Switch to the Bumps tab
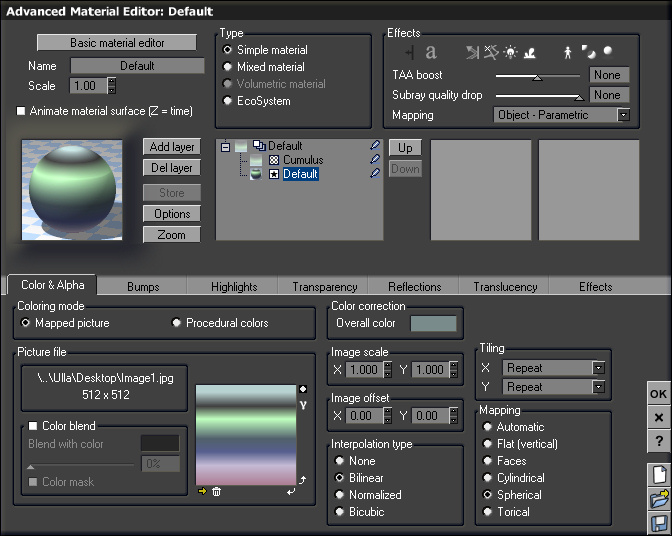This screenshot has height=536, width=672. pyautogui.click(x=143, y=287)
